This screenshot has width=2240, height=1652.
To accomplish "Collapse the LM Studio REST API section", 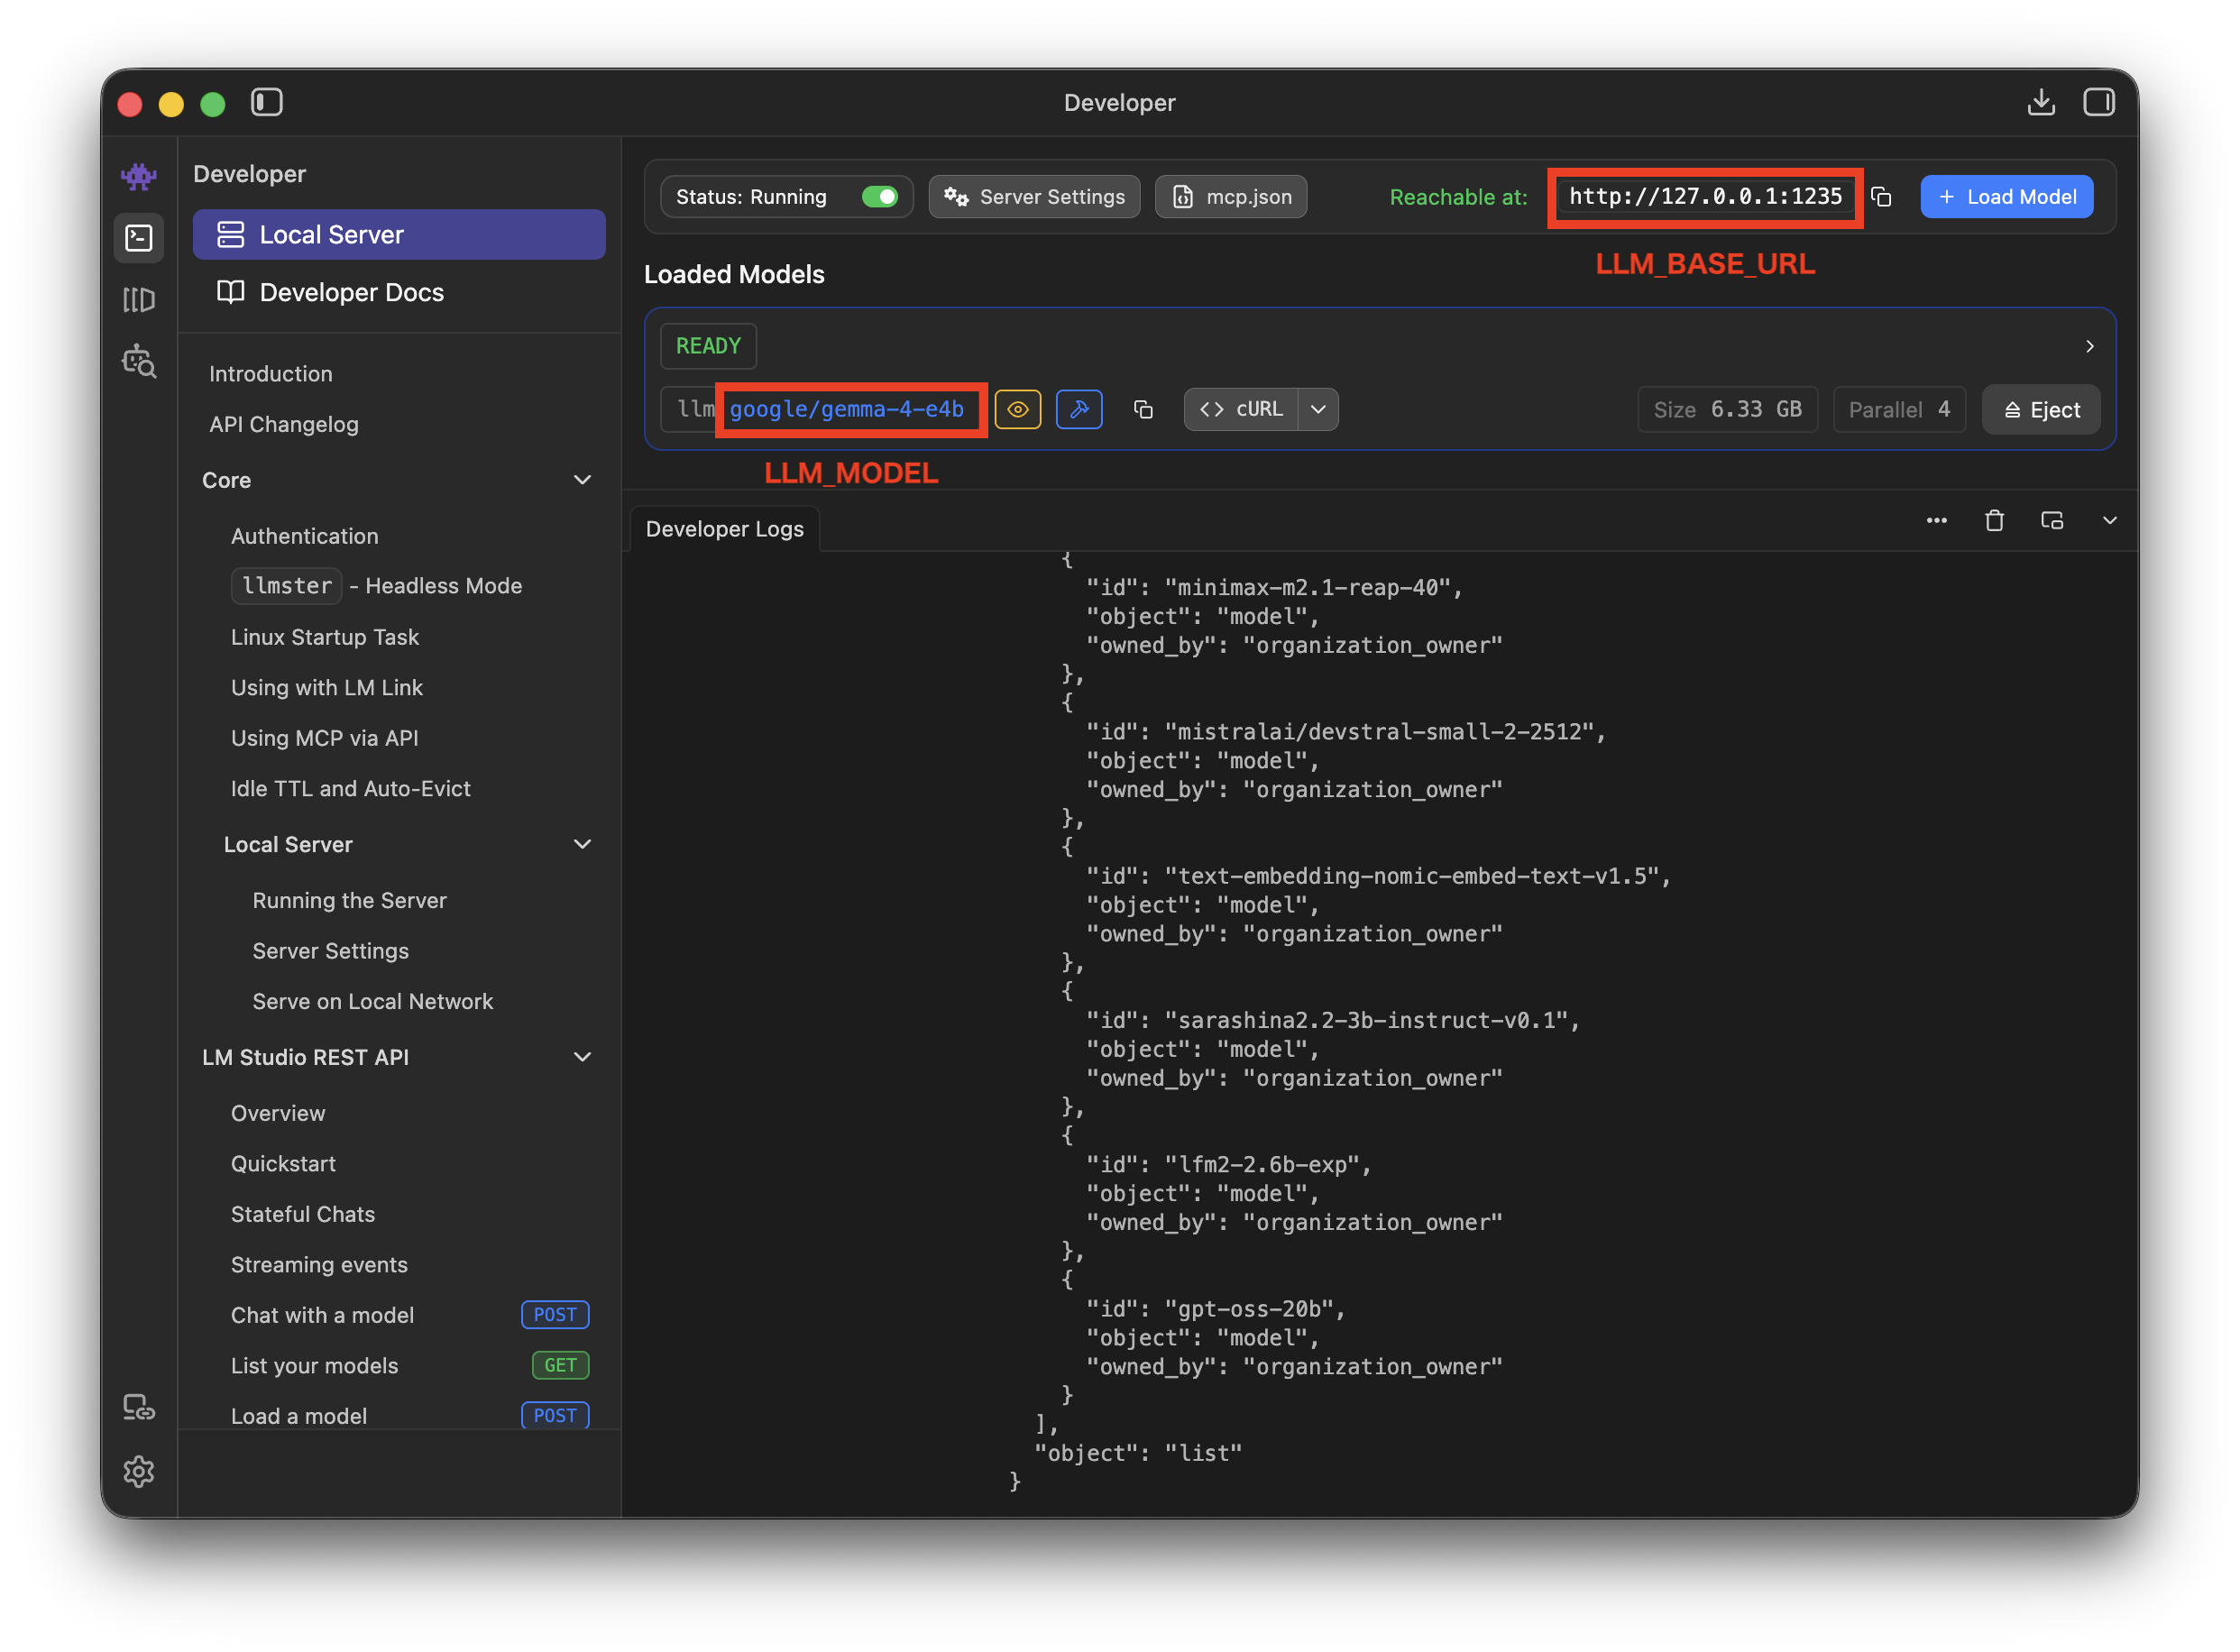I will (x=582, y=1057).
